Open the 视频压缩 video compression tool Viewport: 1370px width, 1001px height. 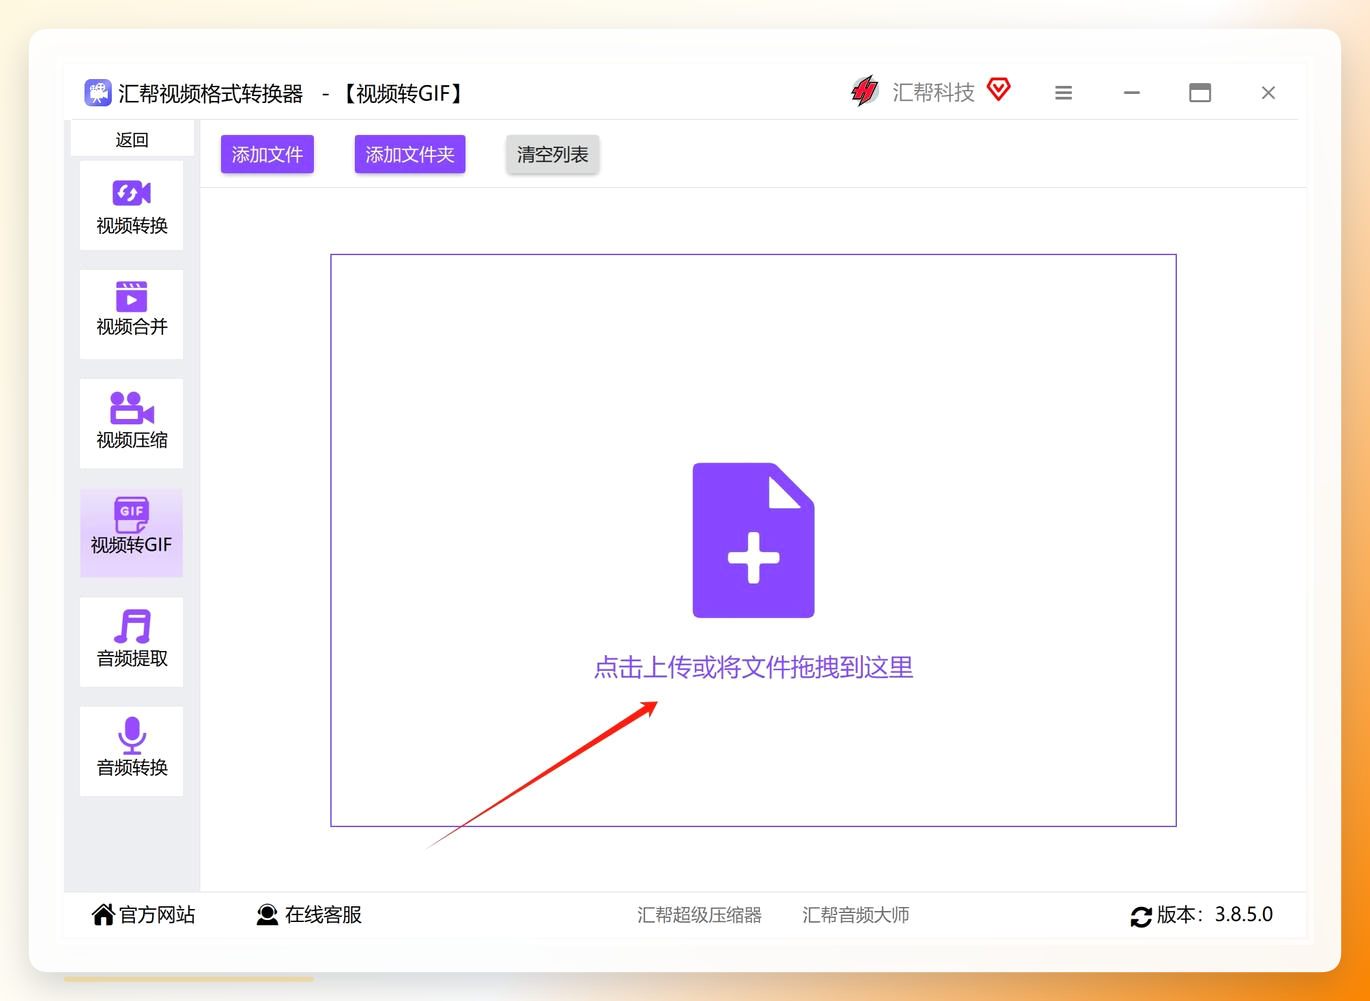[x=131, y=423]
